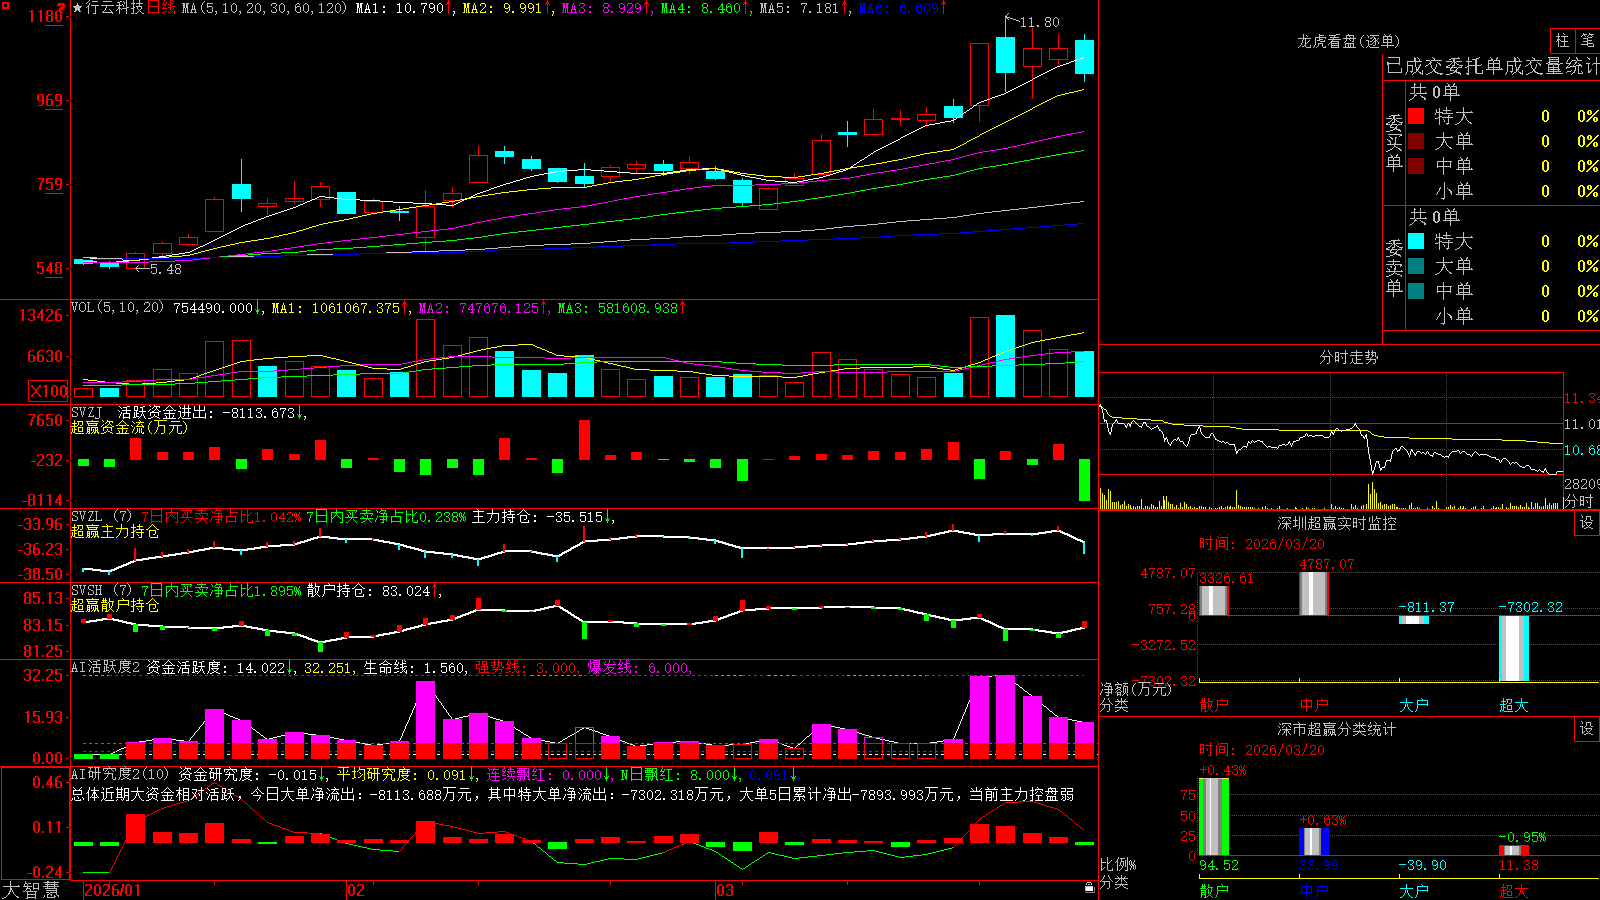1600x900 pixels.
Task: Click the 03 month marker on timeline
Action: tap(725, 890)
